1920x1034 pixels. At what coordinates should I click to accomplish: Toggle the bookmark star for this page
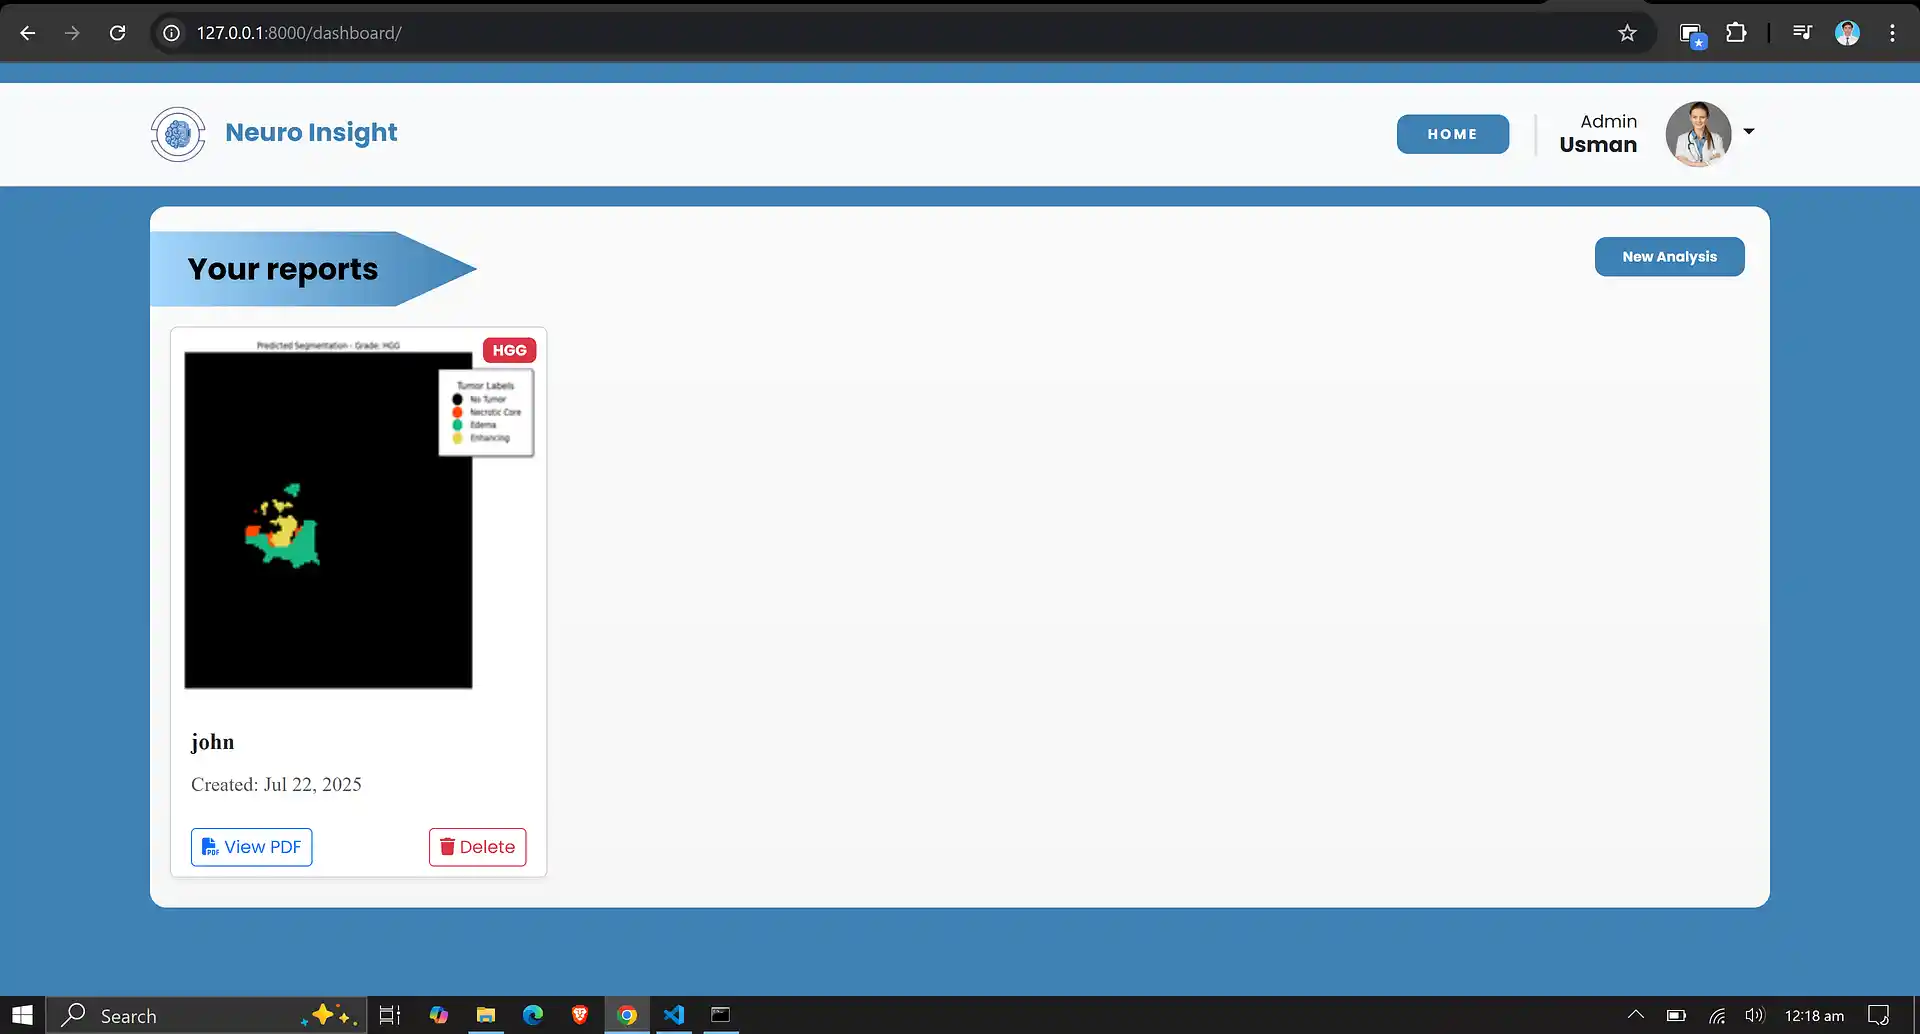1627,32
